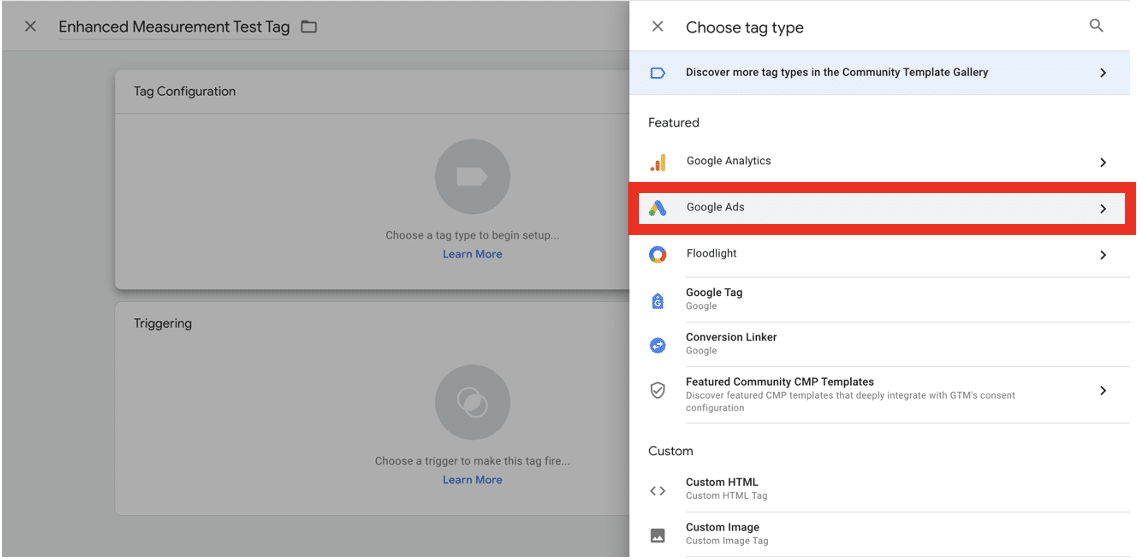
Task: Click the Custom HTML code brackets icon
Action: [657, 490]
